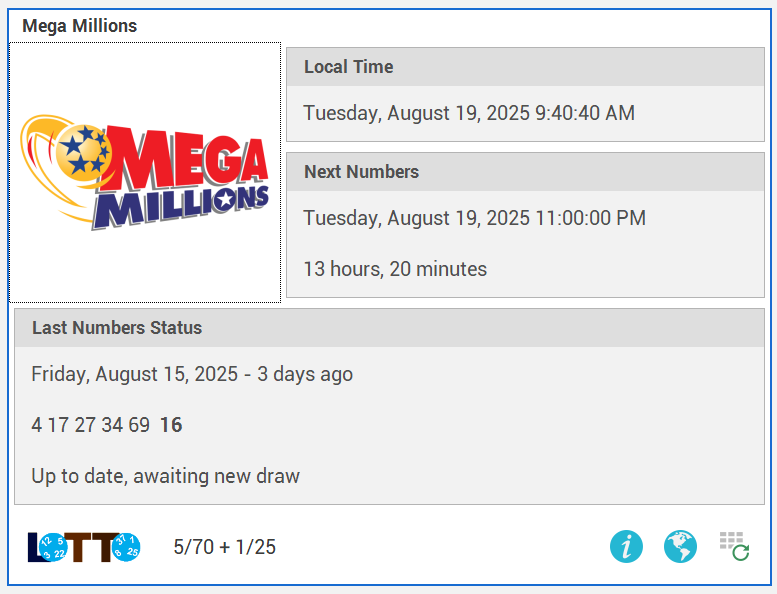The height and width of the screenshot is (594, 777).
Task: Click the Mega Millions logo image
Action: click(x=145, y=172)
